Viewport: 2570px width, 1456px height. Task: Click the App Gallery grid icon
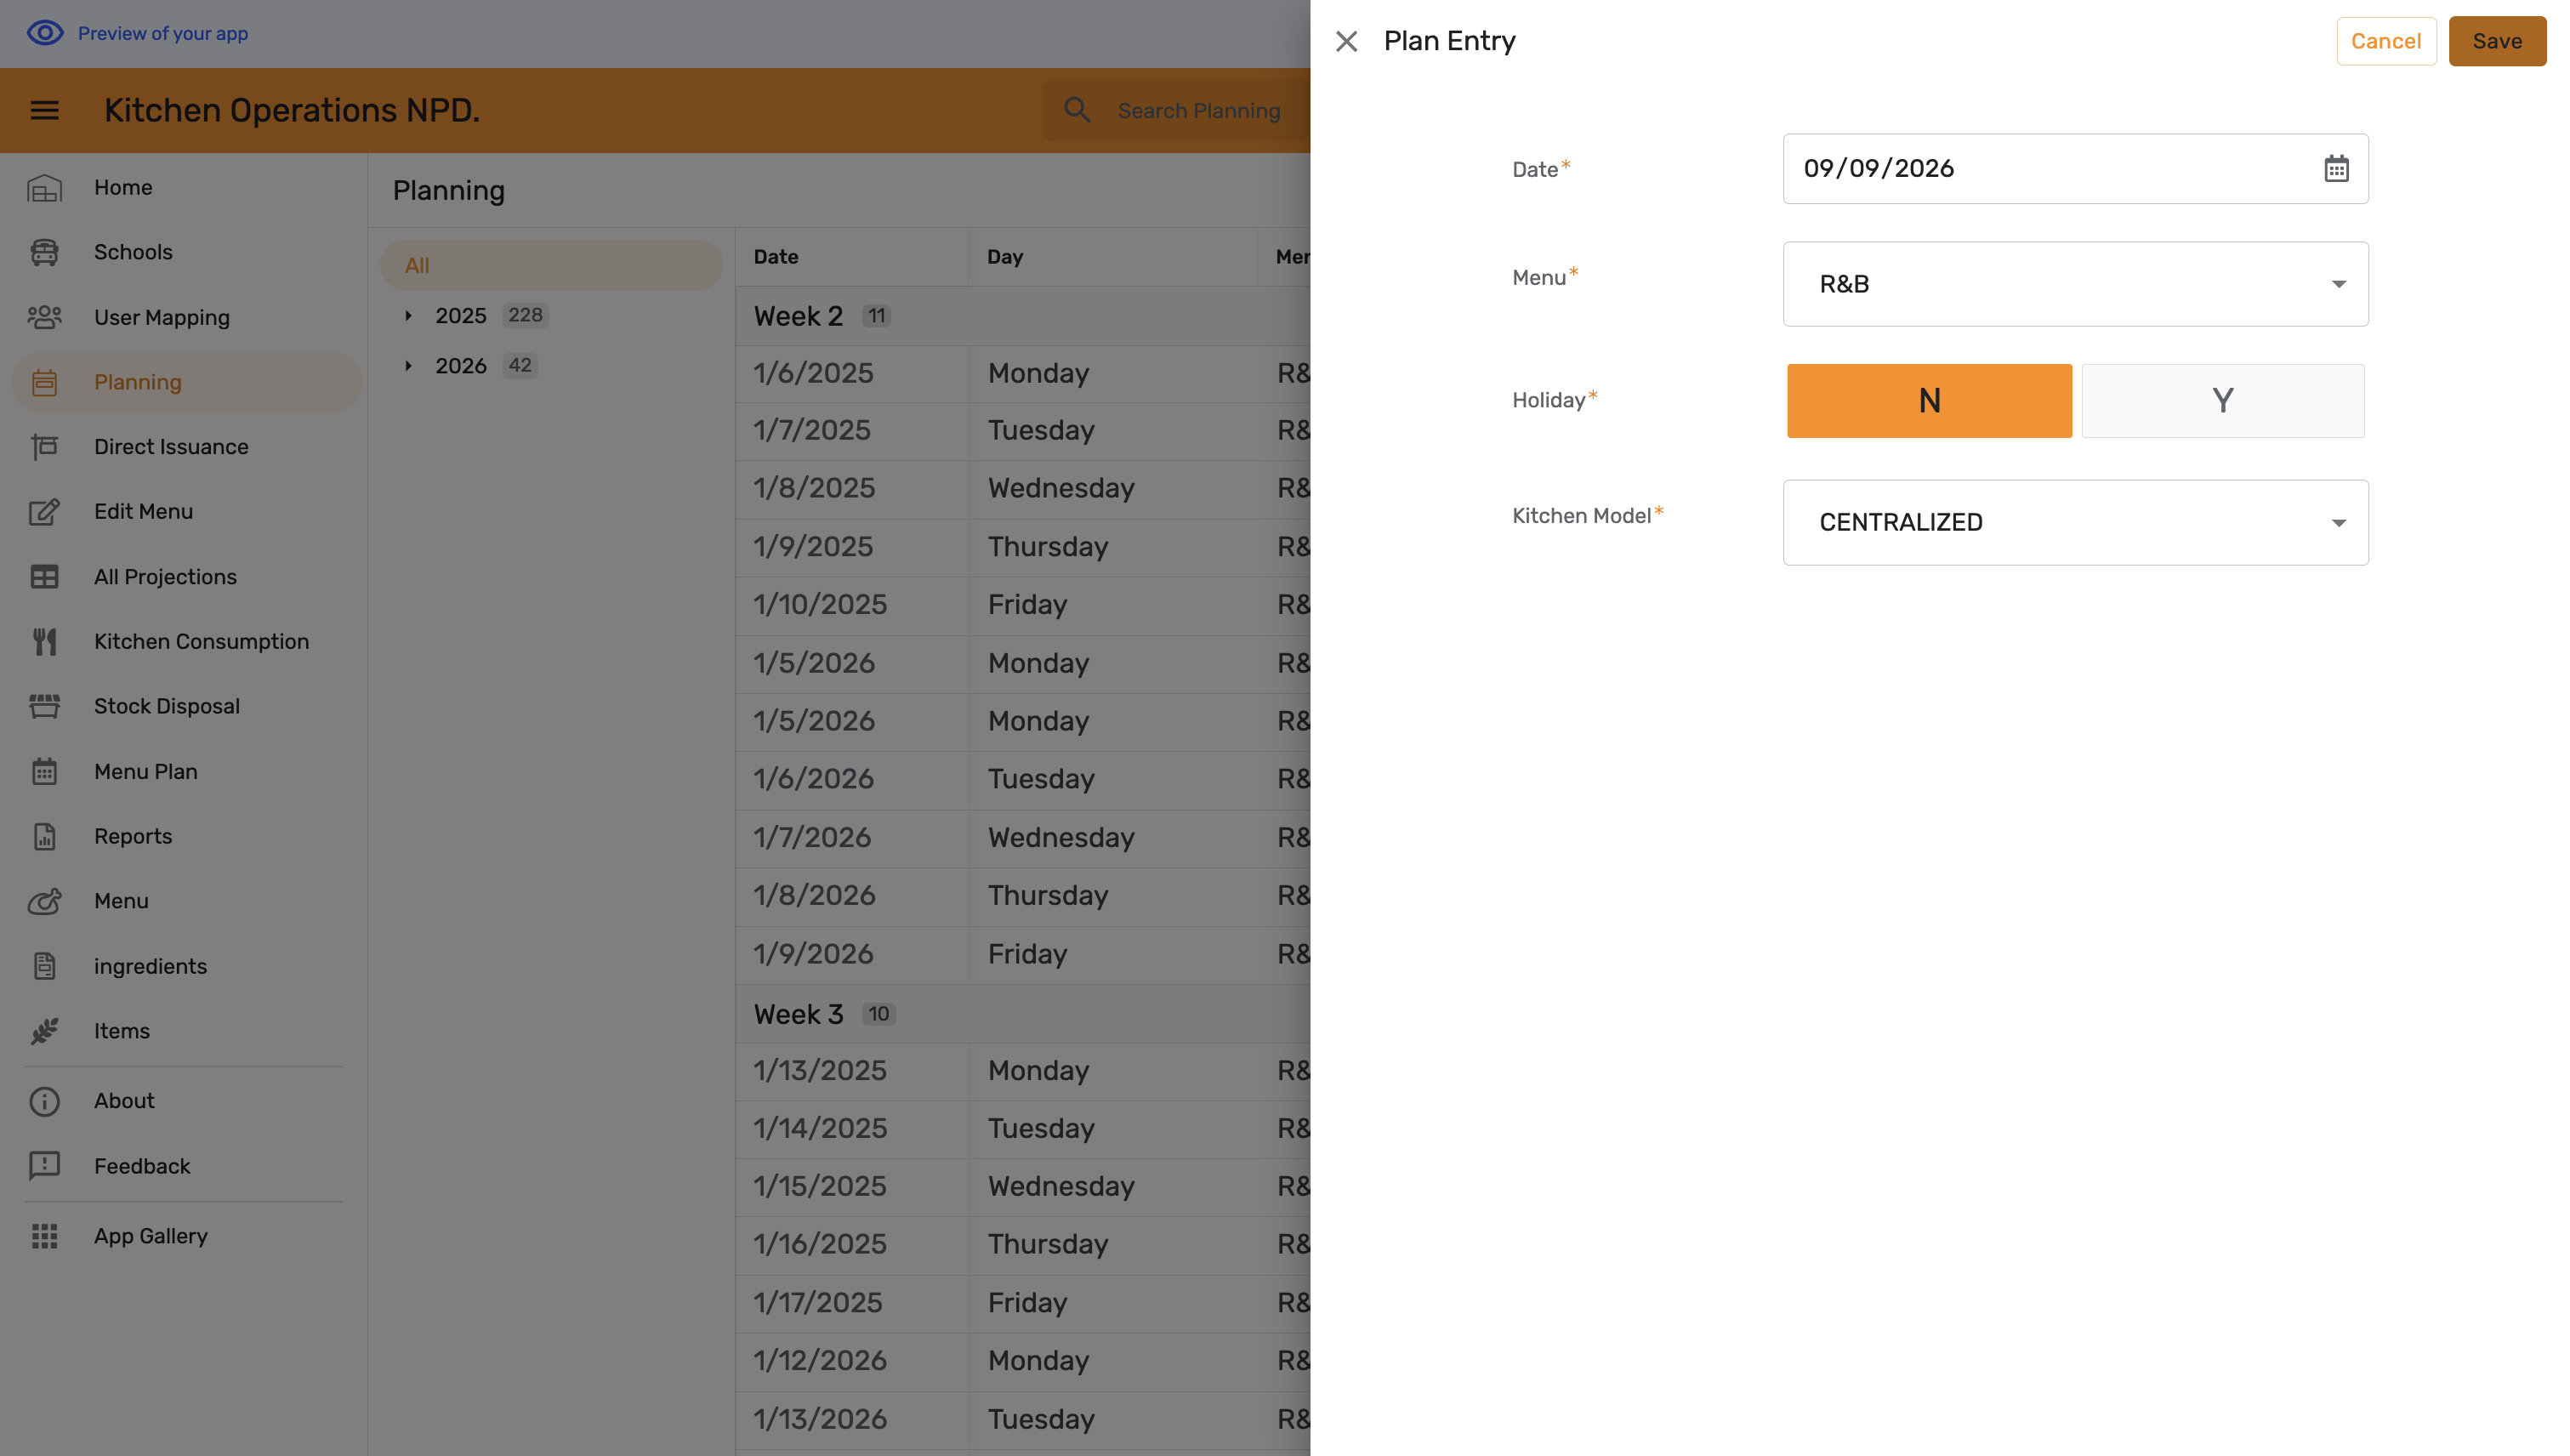pos(44,1236)
